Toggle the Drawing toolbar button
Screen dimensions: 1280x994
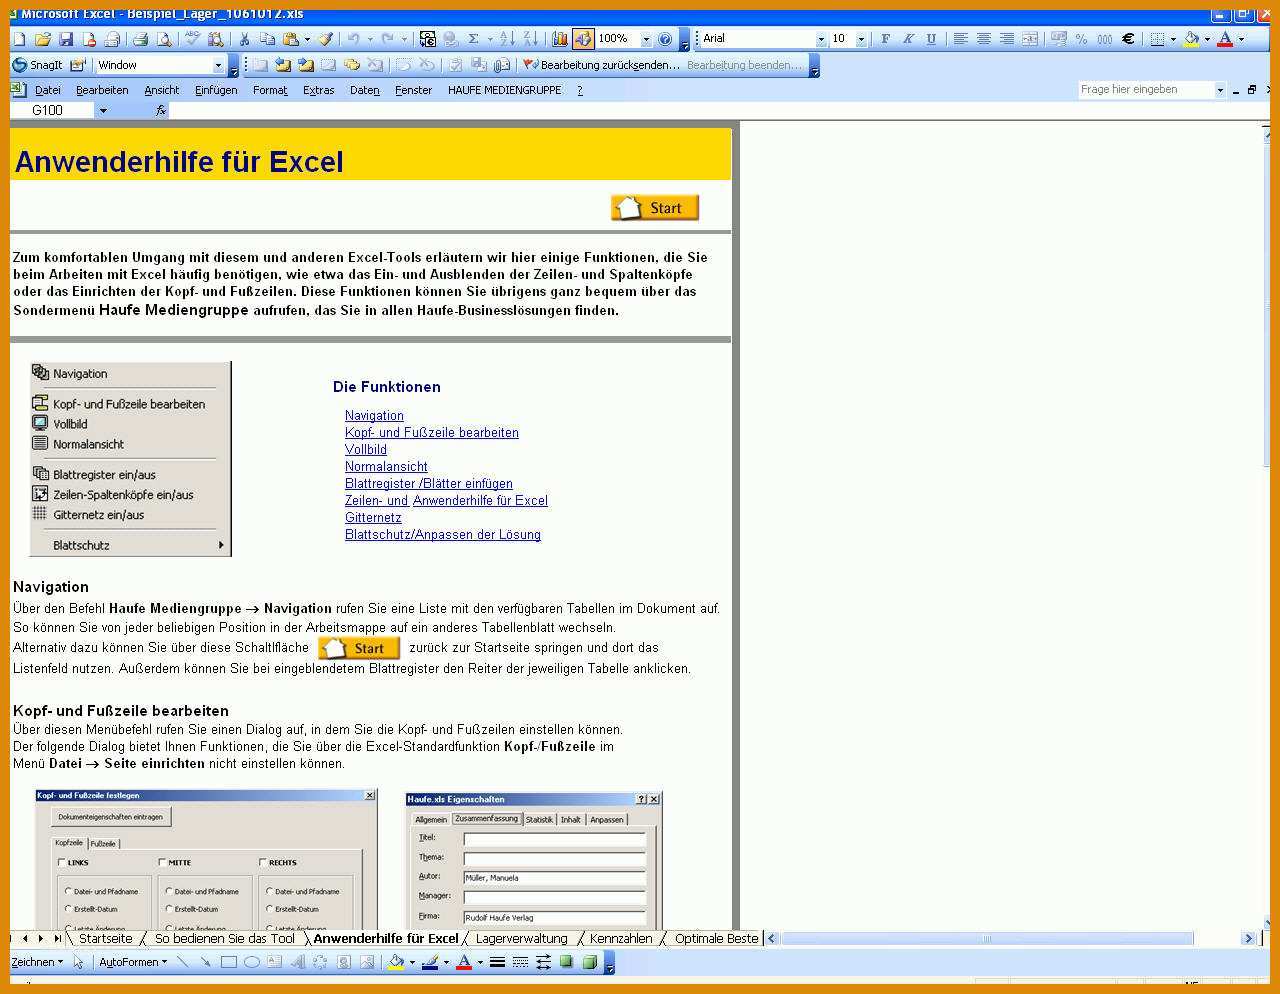tap(583, 39)
